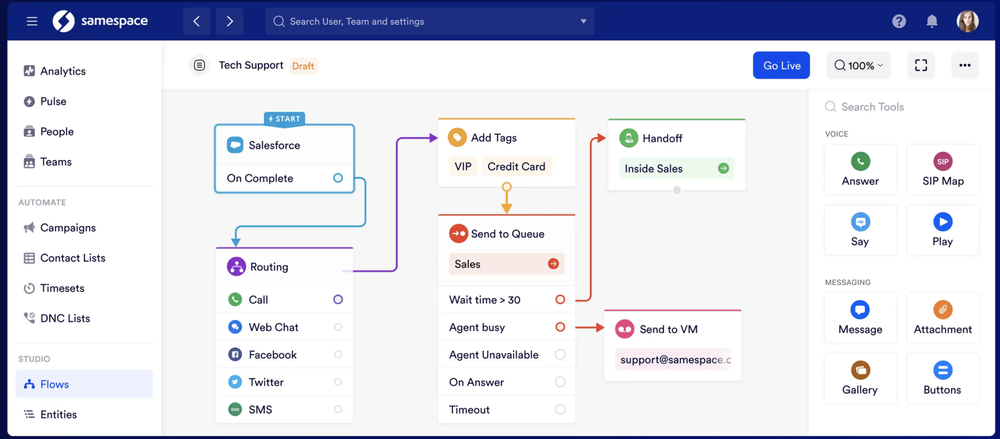Select the Wait time > 30 connector
This screenshot has height=439, width=1000.
click(560, 299)
